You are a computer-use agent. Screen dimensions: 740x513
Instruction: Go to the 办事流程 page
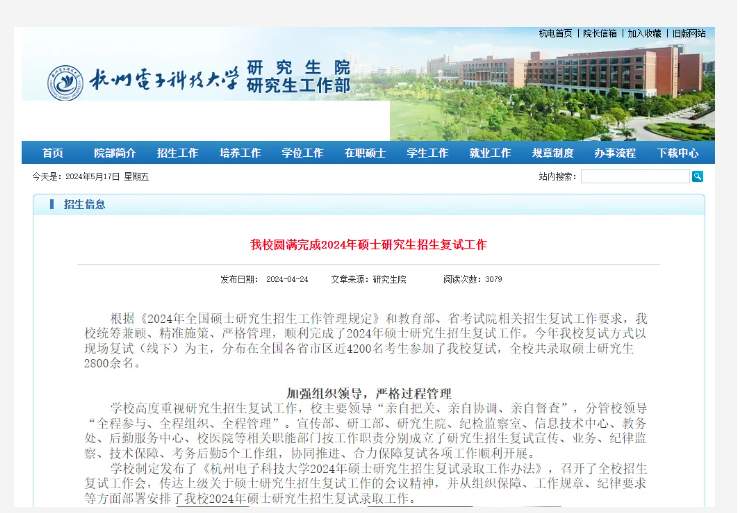point(615,153)
